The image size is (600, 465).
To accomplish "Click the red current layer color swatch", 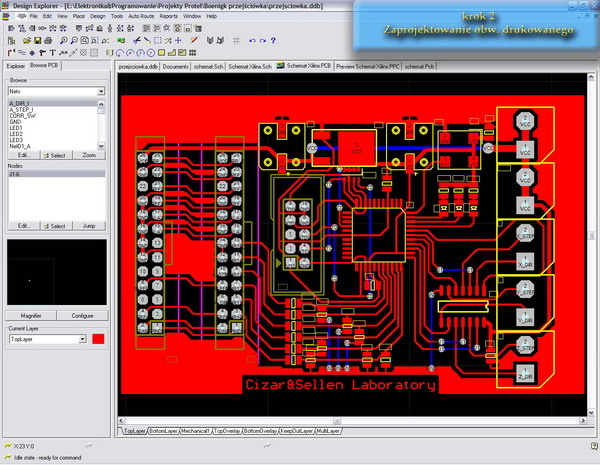I will point(98,339).
